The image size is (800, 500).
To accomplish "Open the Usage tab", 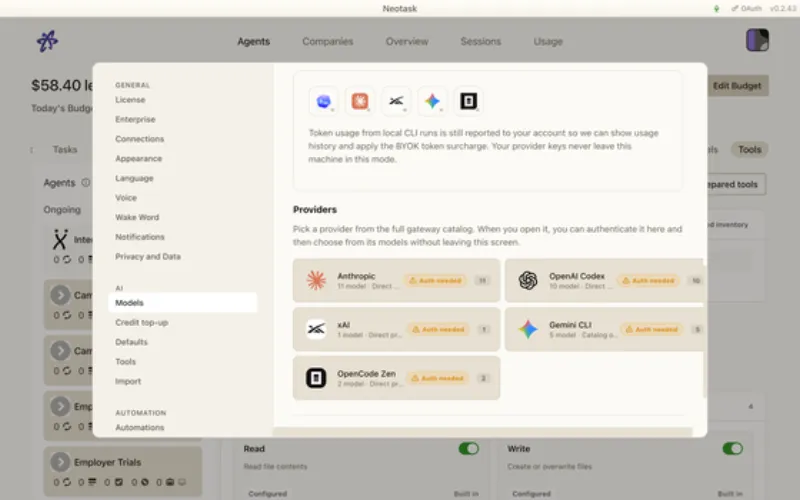I will pos(548,41).
